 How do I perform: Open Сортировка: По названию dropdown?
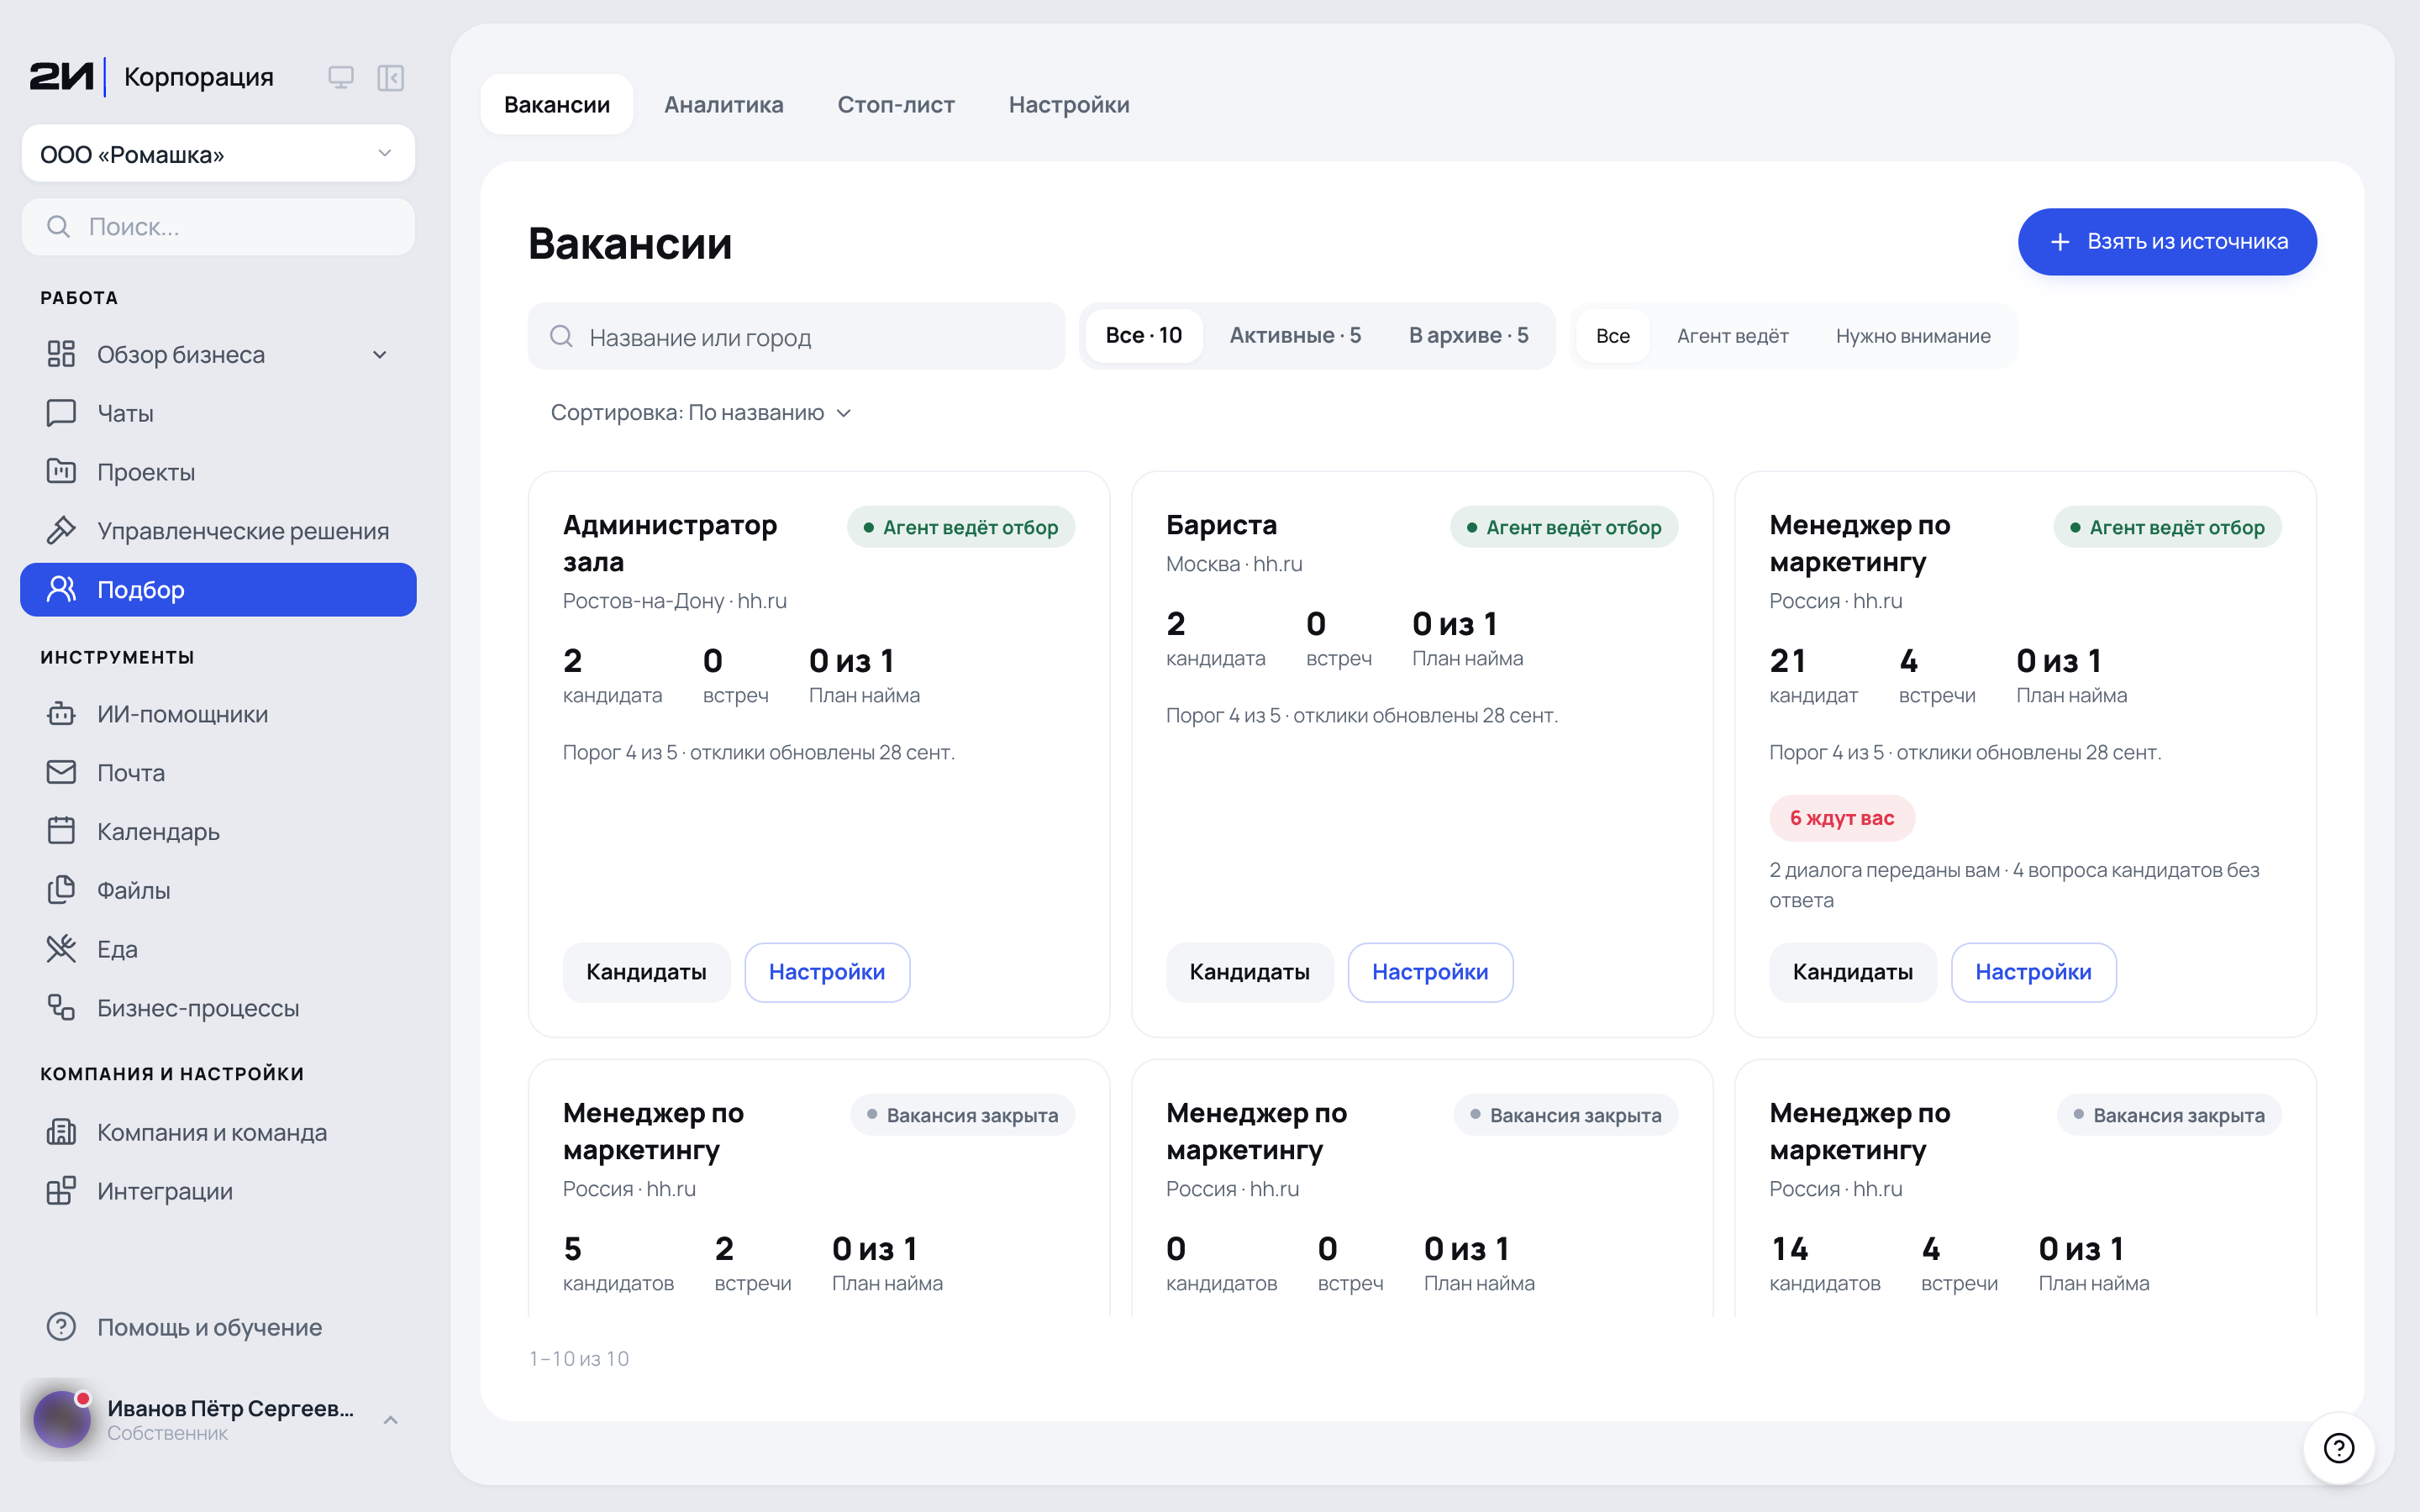point(700,413)
